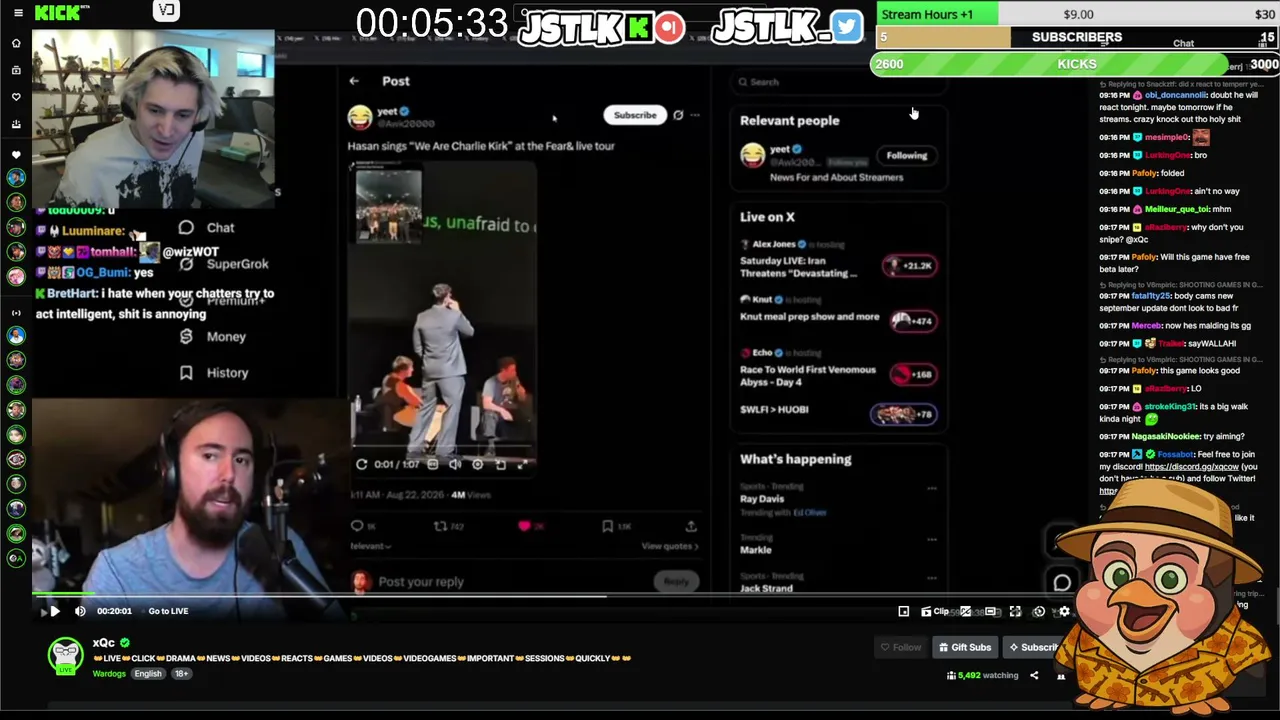Subscribe to xQc channel on Kick
The image size is (1280, 720).
coord(1033,647)
